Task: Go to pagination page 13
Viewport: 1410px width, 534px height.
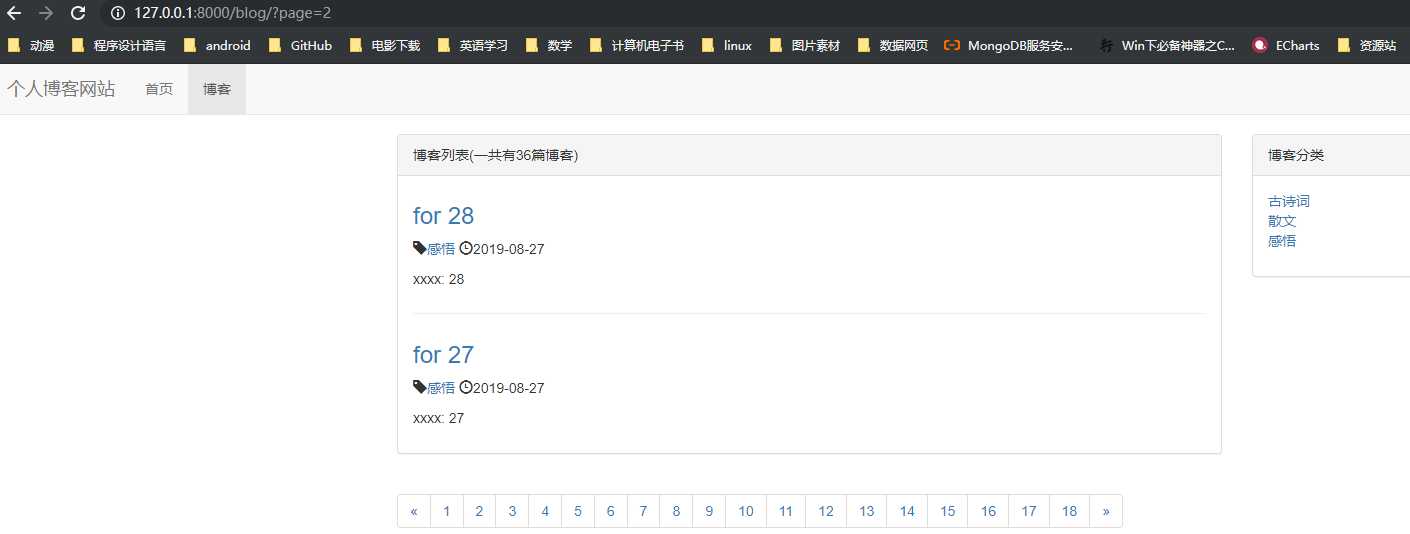Action: [867, 511]
